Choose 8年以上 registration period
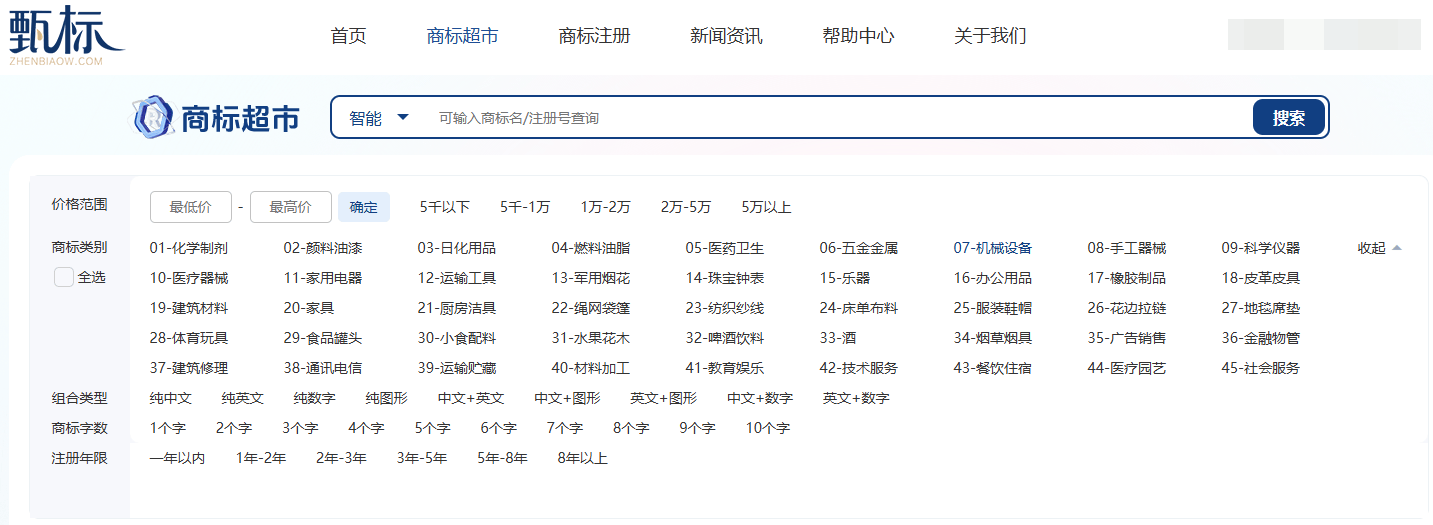 [583, 458]
